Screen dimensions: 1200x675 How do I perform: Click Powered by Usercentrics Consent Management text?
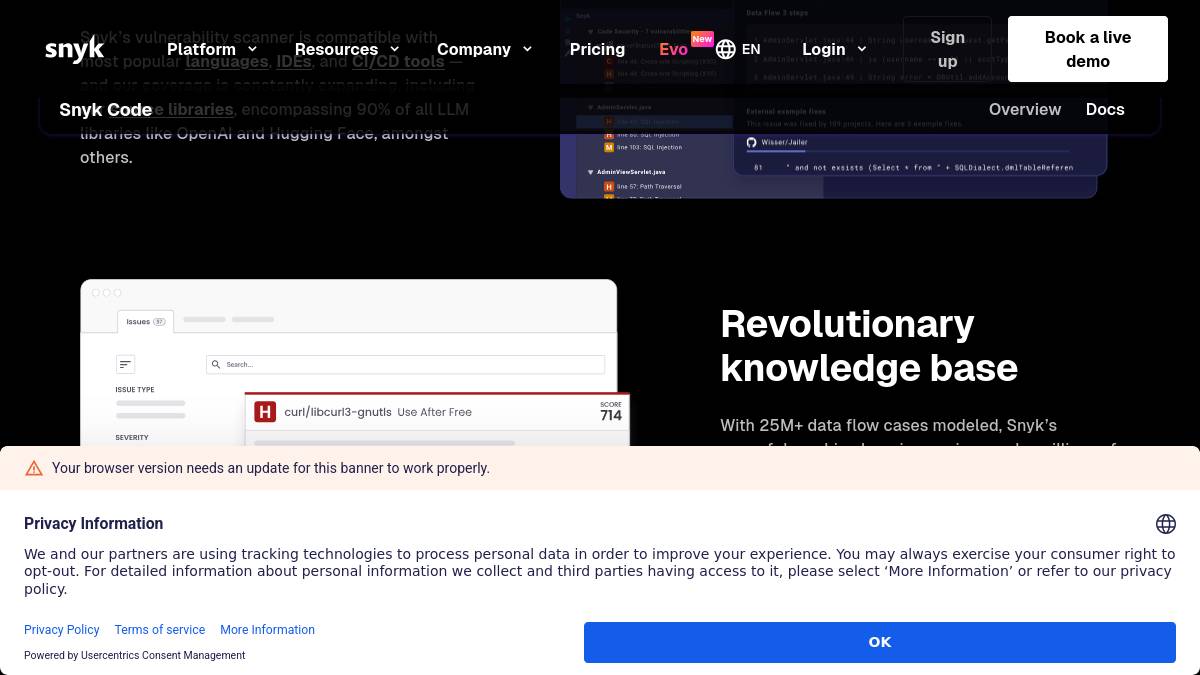pos(134,655)
